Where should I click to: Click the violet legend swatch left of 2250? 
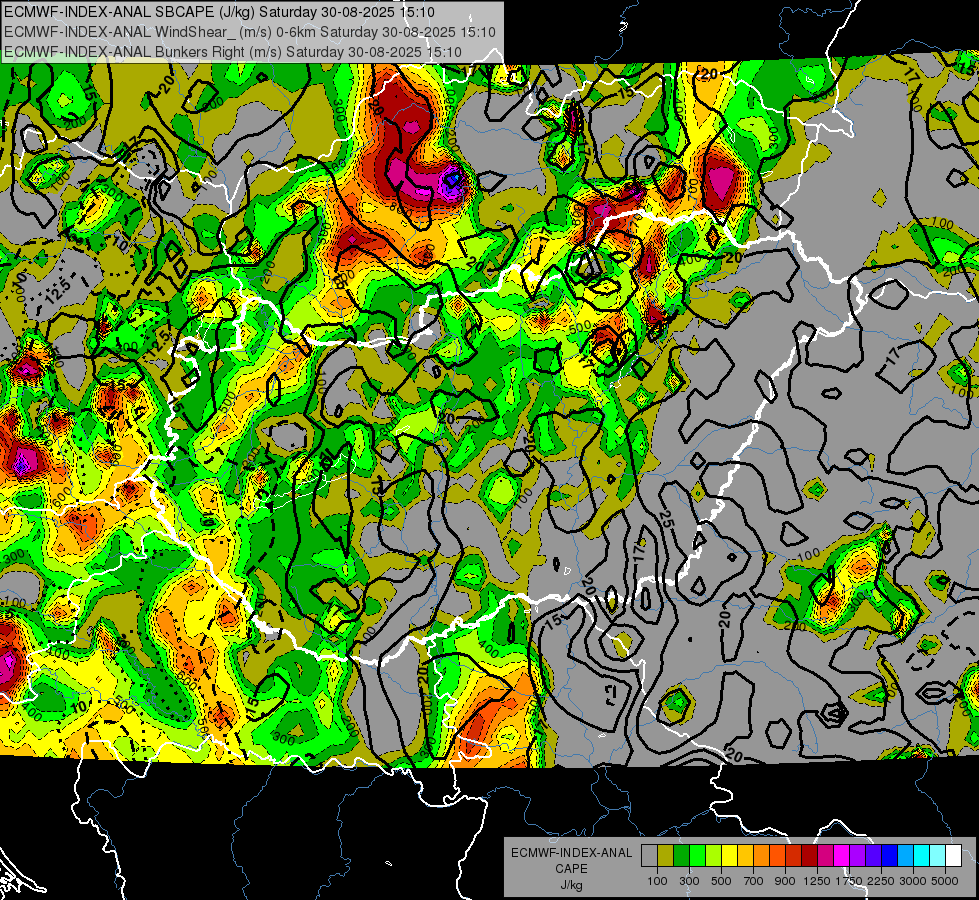pyautogui.click(x=874, y=856)
